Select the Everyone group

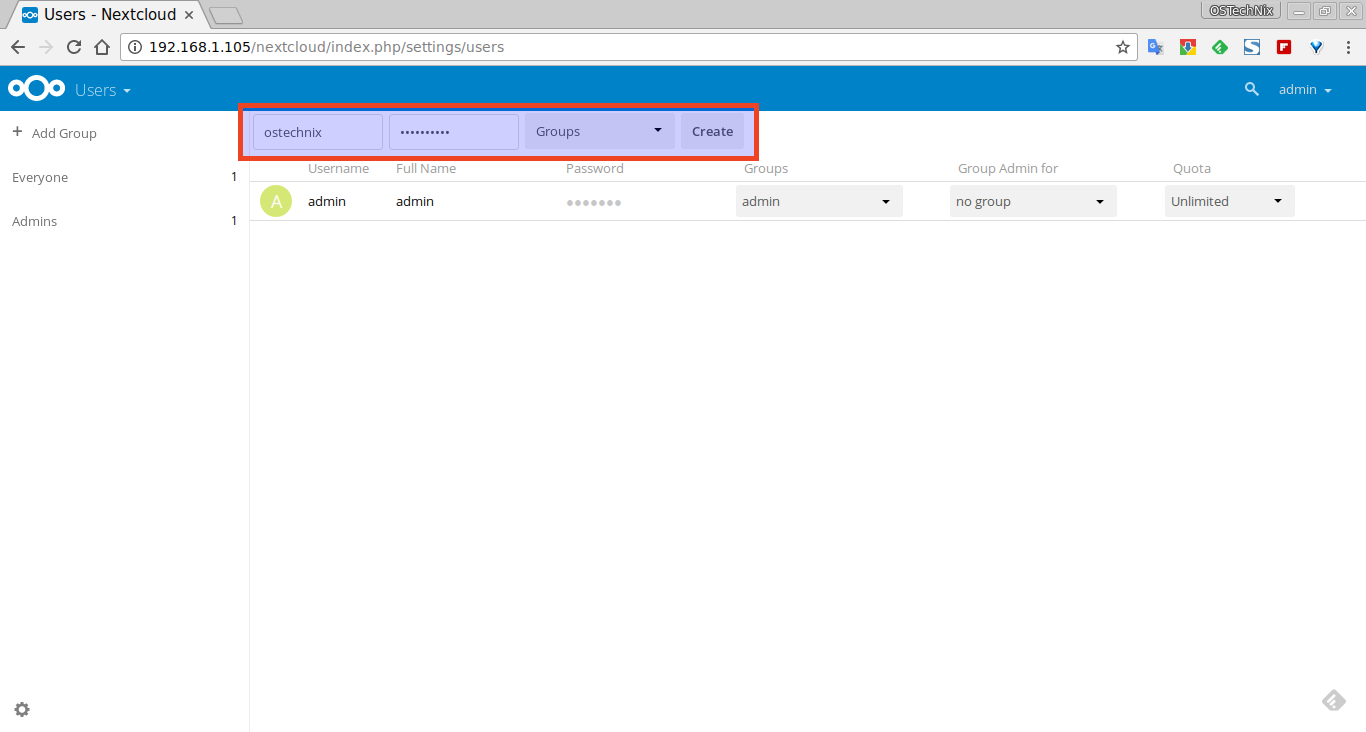coord(40,177)
